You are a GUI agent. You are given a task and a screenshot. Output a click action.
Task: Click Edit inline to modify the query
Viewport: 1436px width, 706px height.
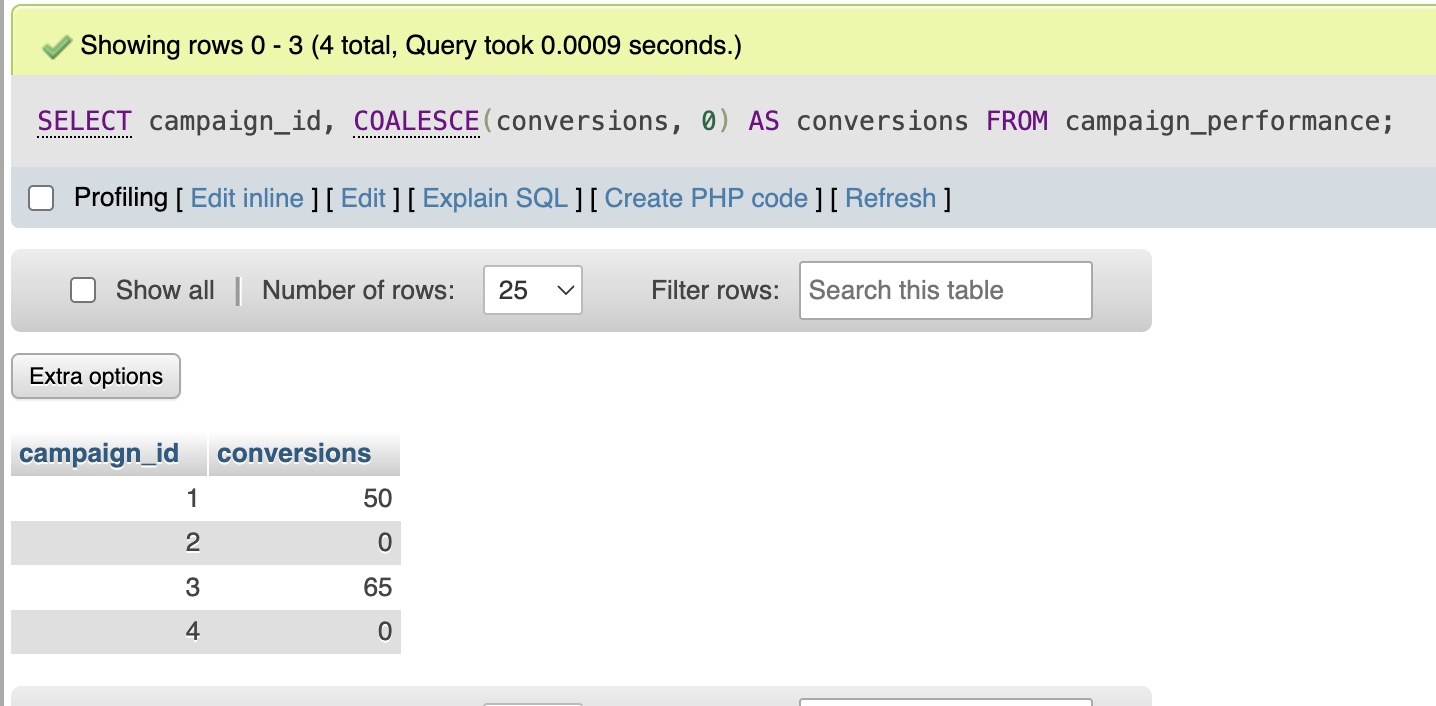click(246, 198)
